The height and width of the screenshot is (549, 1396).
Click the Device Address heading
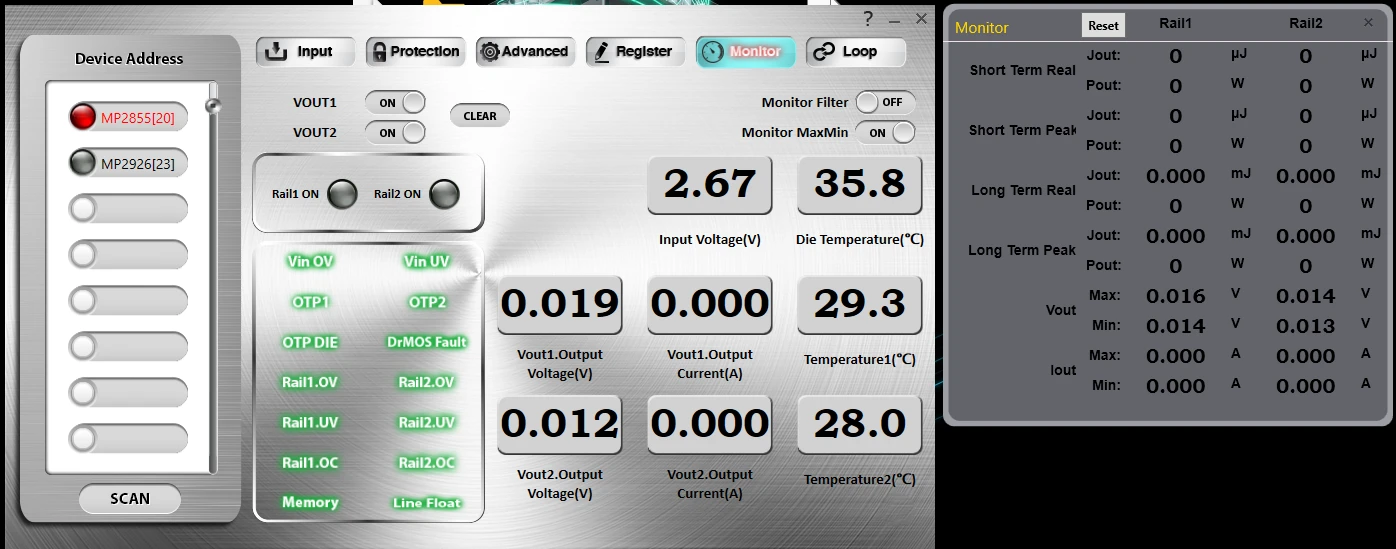pyautogui.click(x=129, y=59)
